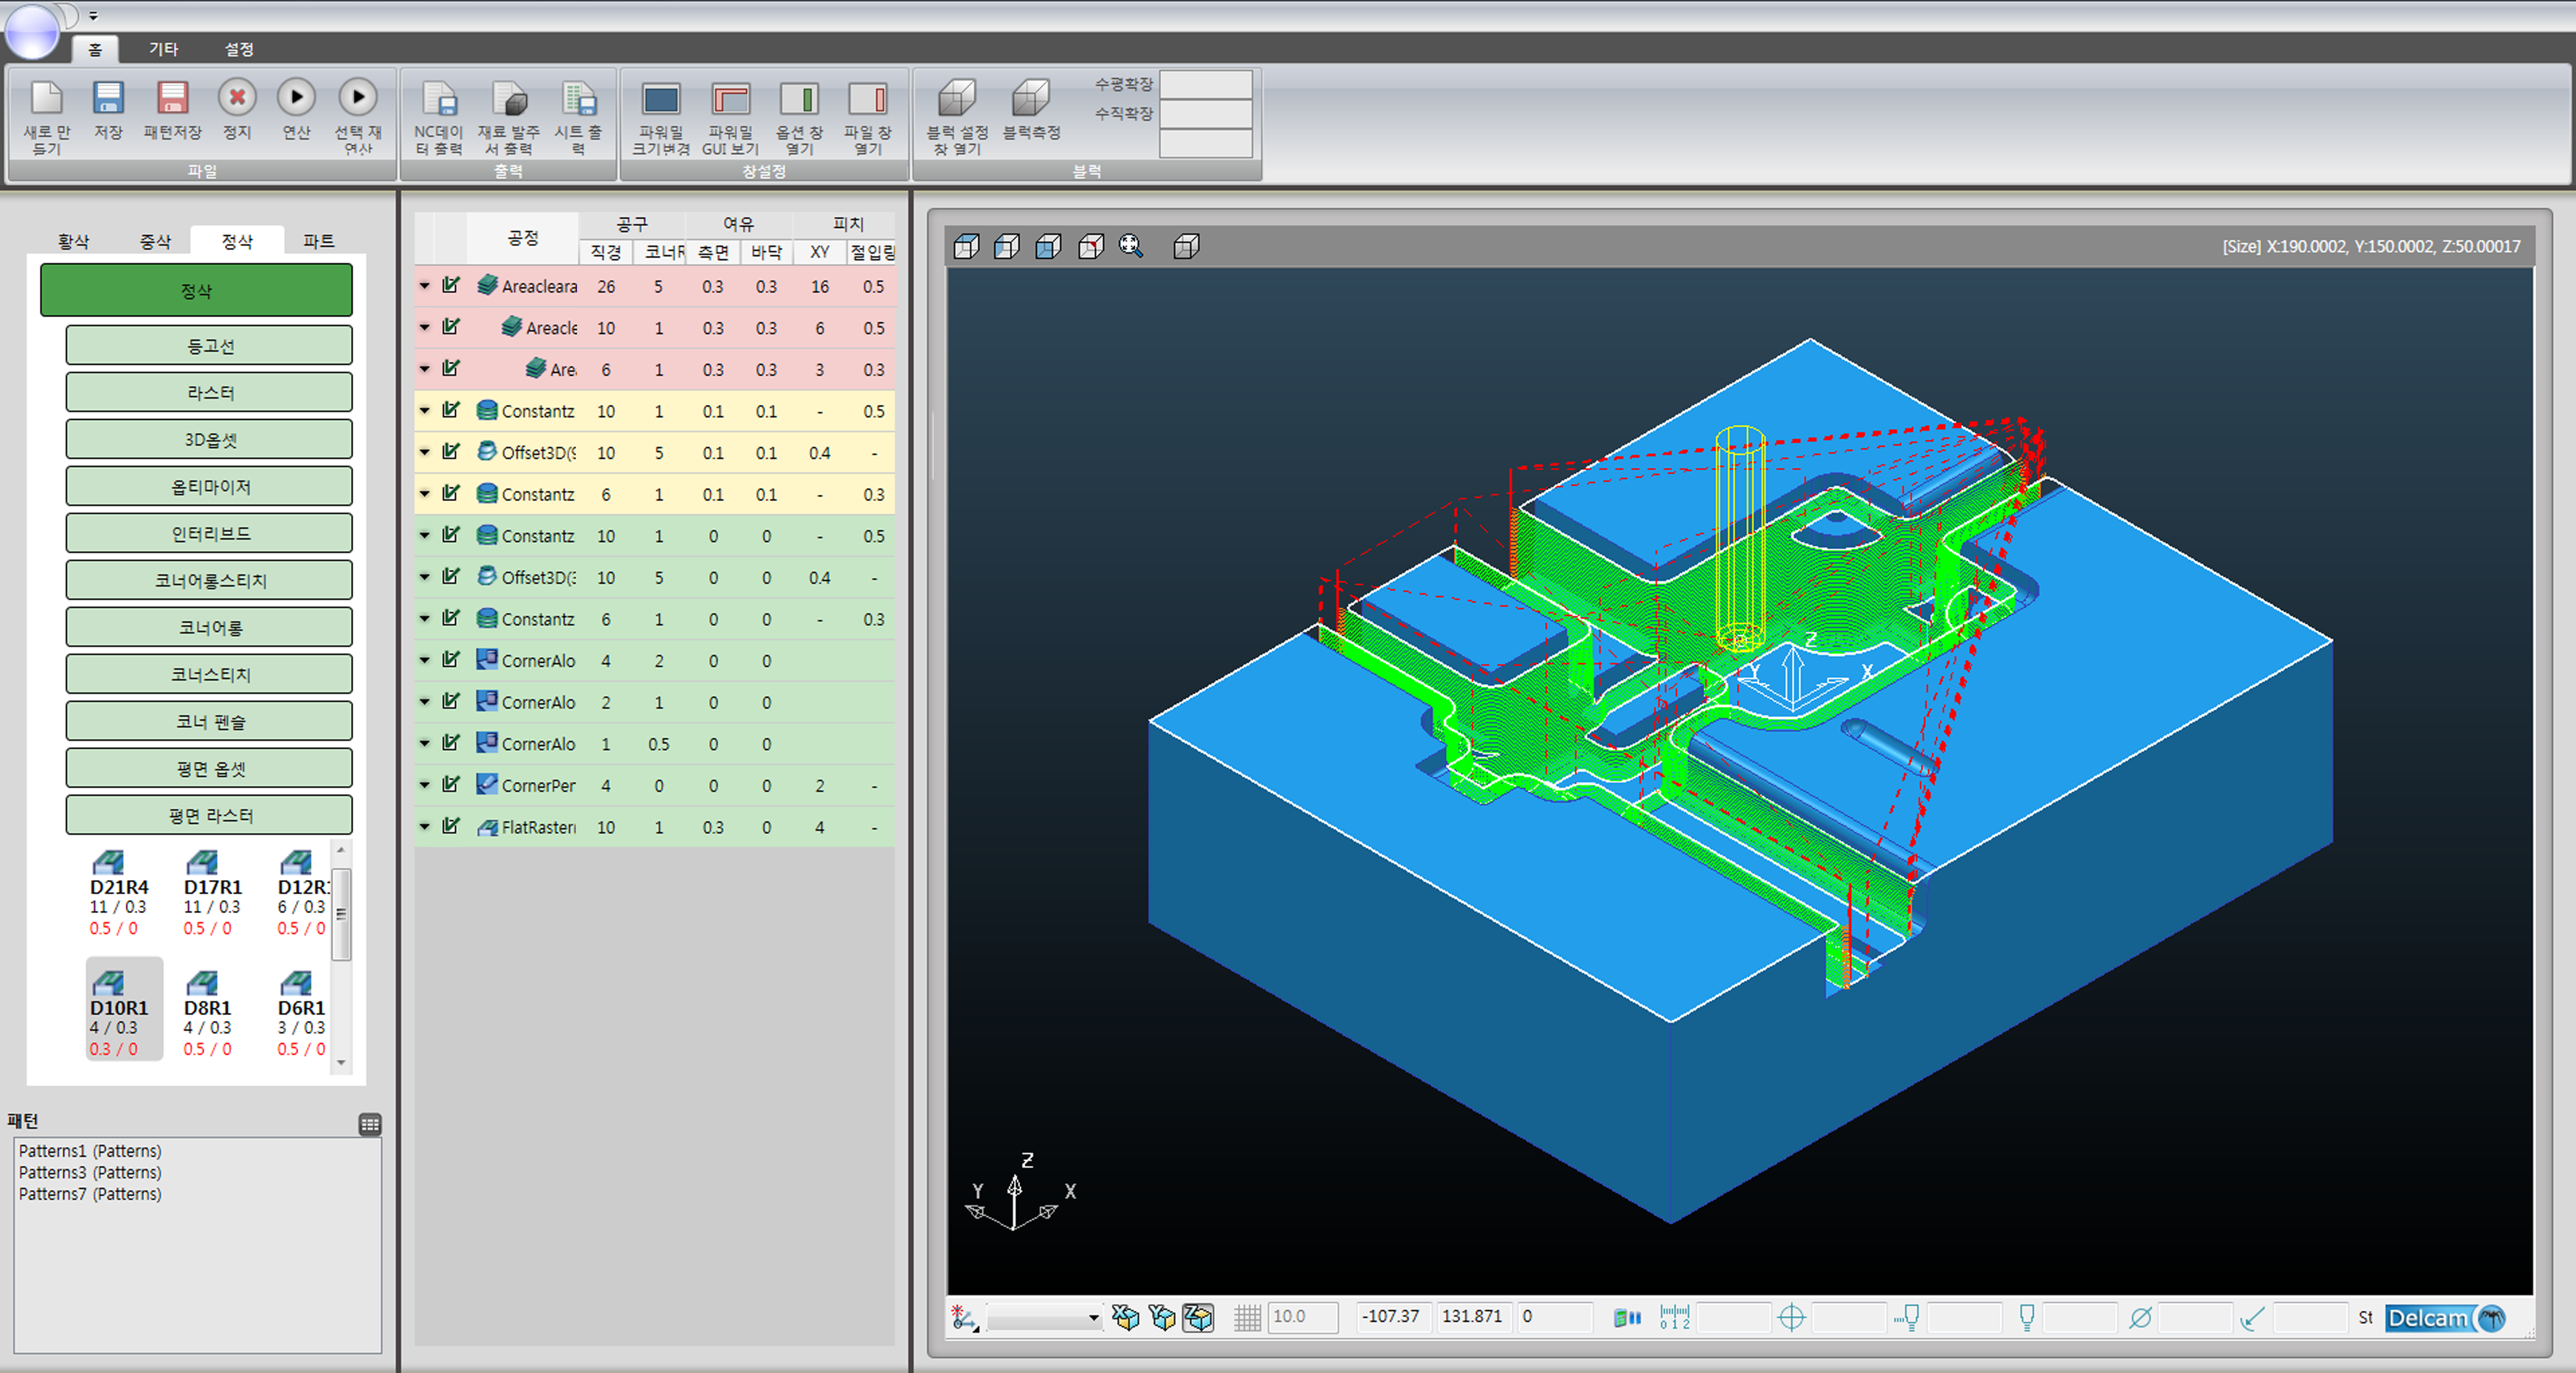Toggle edit check for CornerPer row
The image size is (2576, 1373).
coord(451,785)
